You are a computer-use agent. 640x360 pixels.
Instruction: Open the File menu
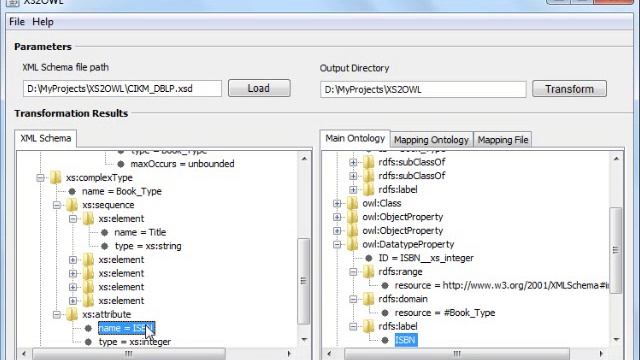pos(17,22)
